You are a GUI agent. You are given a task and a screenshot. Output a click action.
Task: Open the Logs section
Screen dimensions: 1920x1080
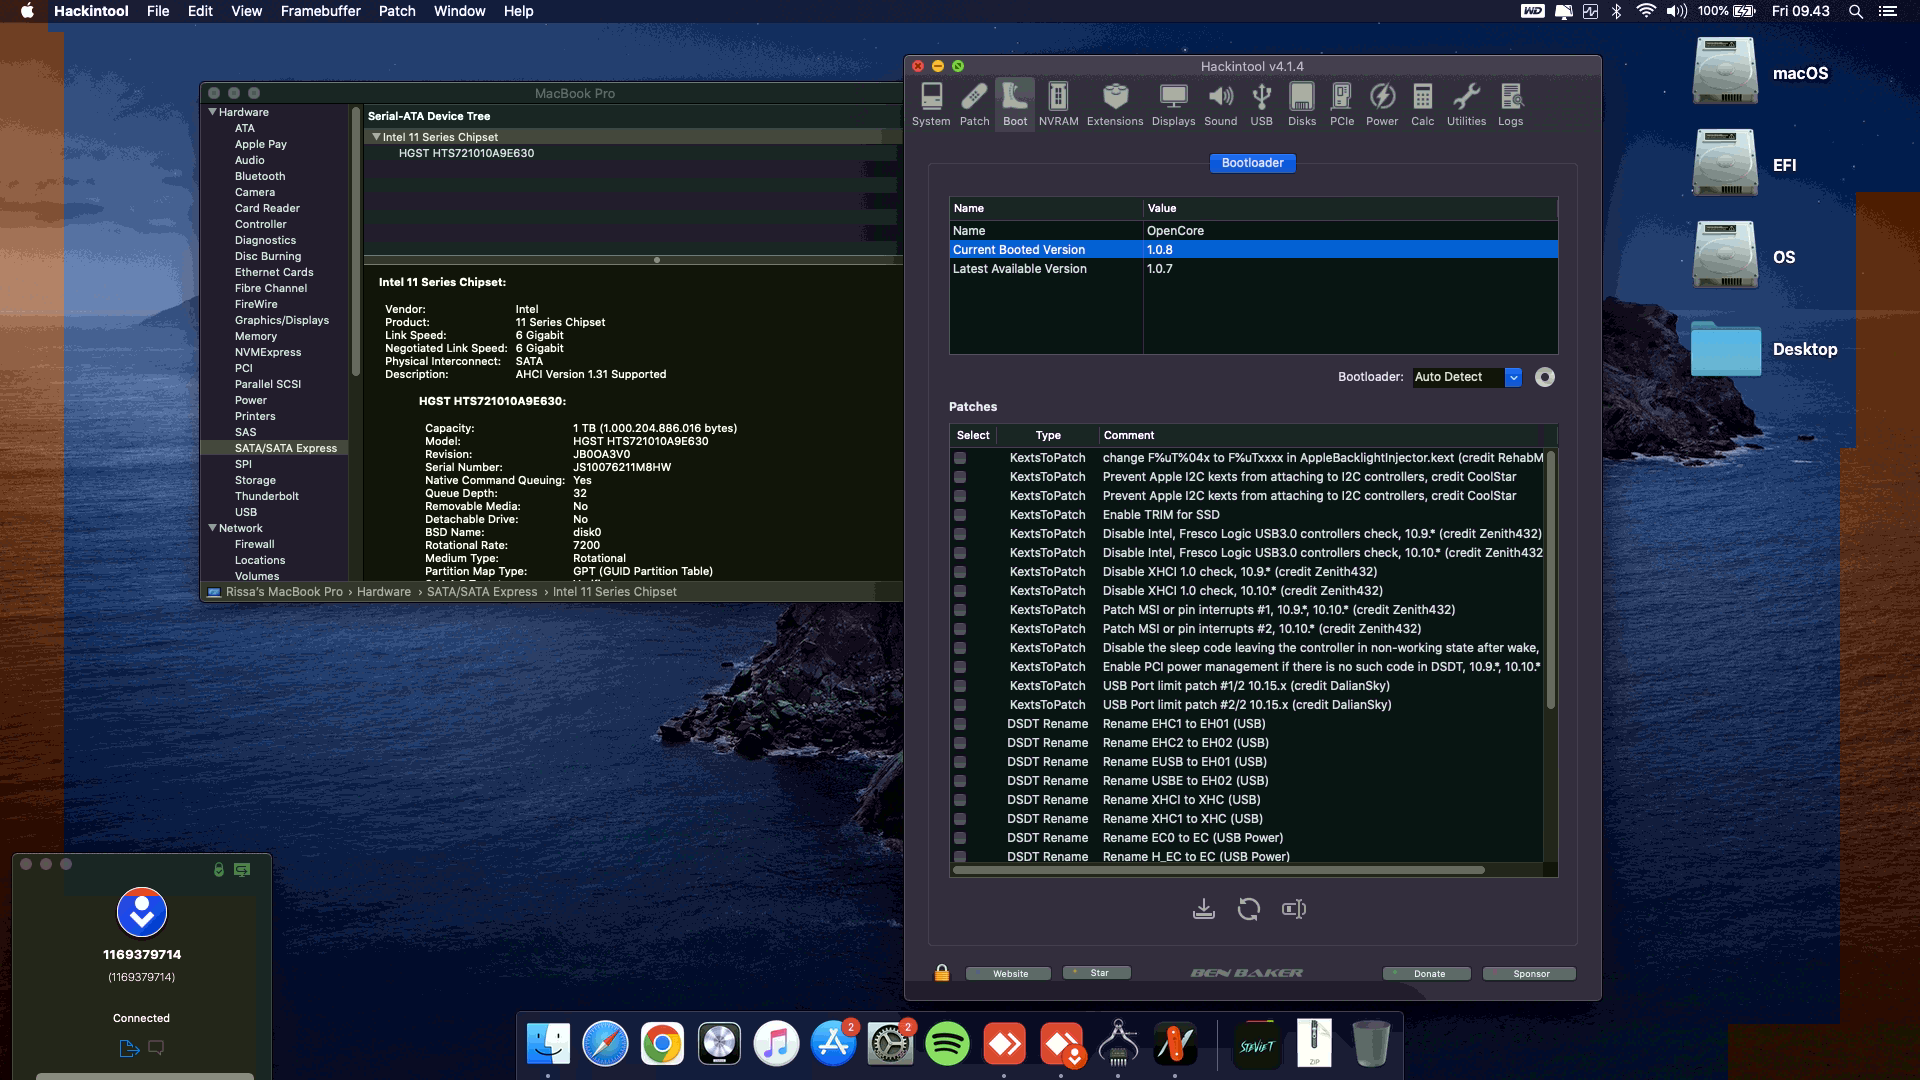(1510, 104)
